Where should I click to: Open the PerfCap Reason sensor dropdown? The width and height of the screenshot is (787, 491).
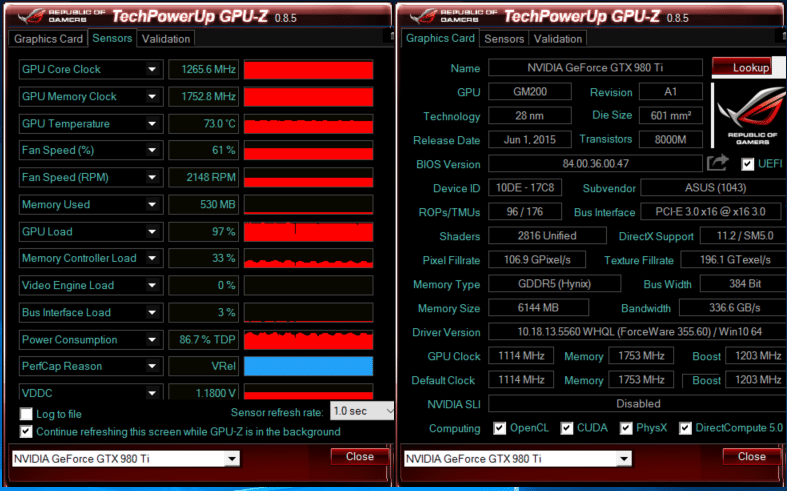[152, 366]
